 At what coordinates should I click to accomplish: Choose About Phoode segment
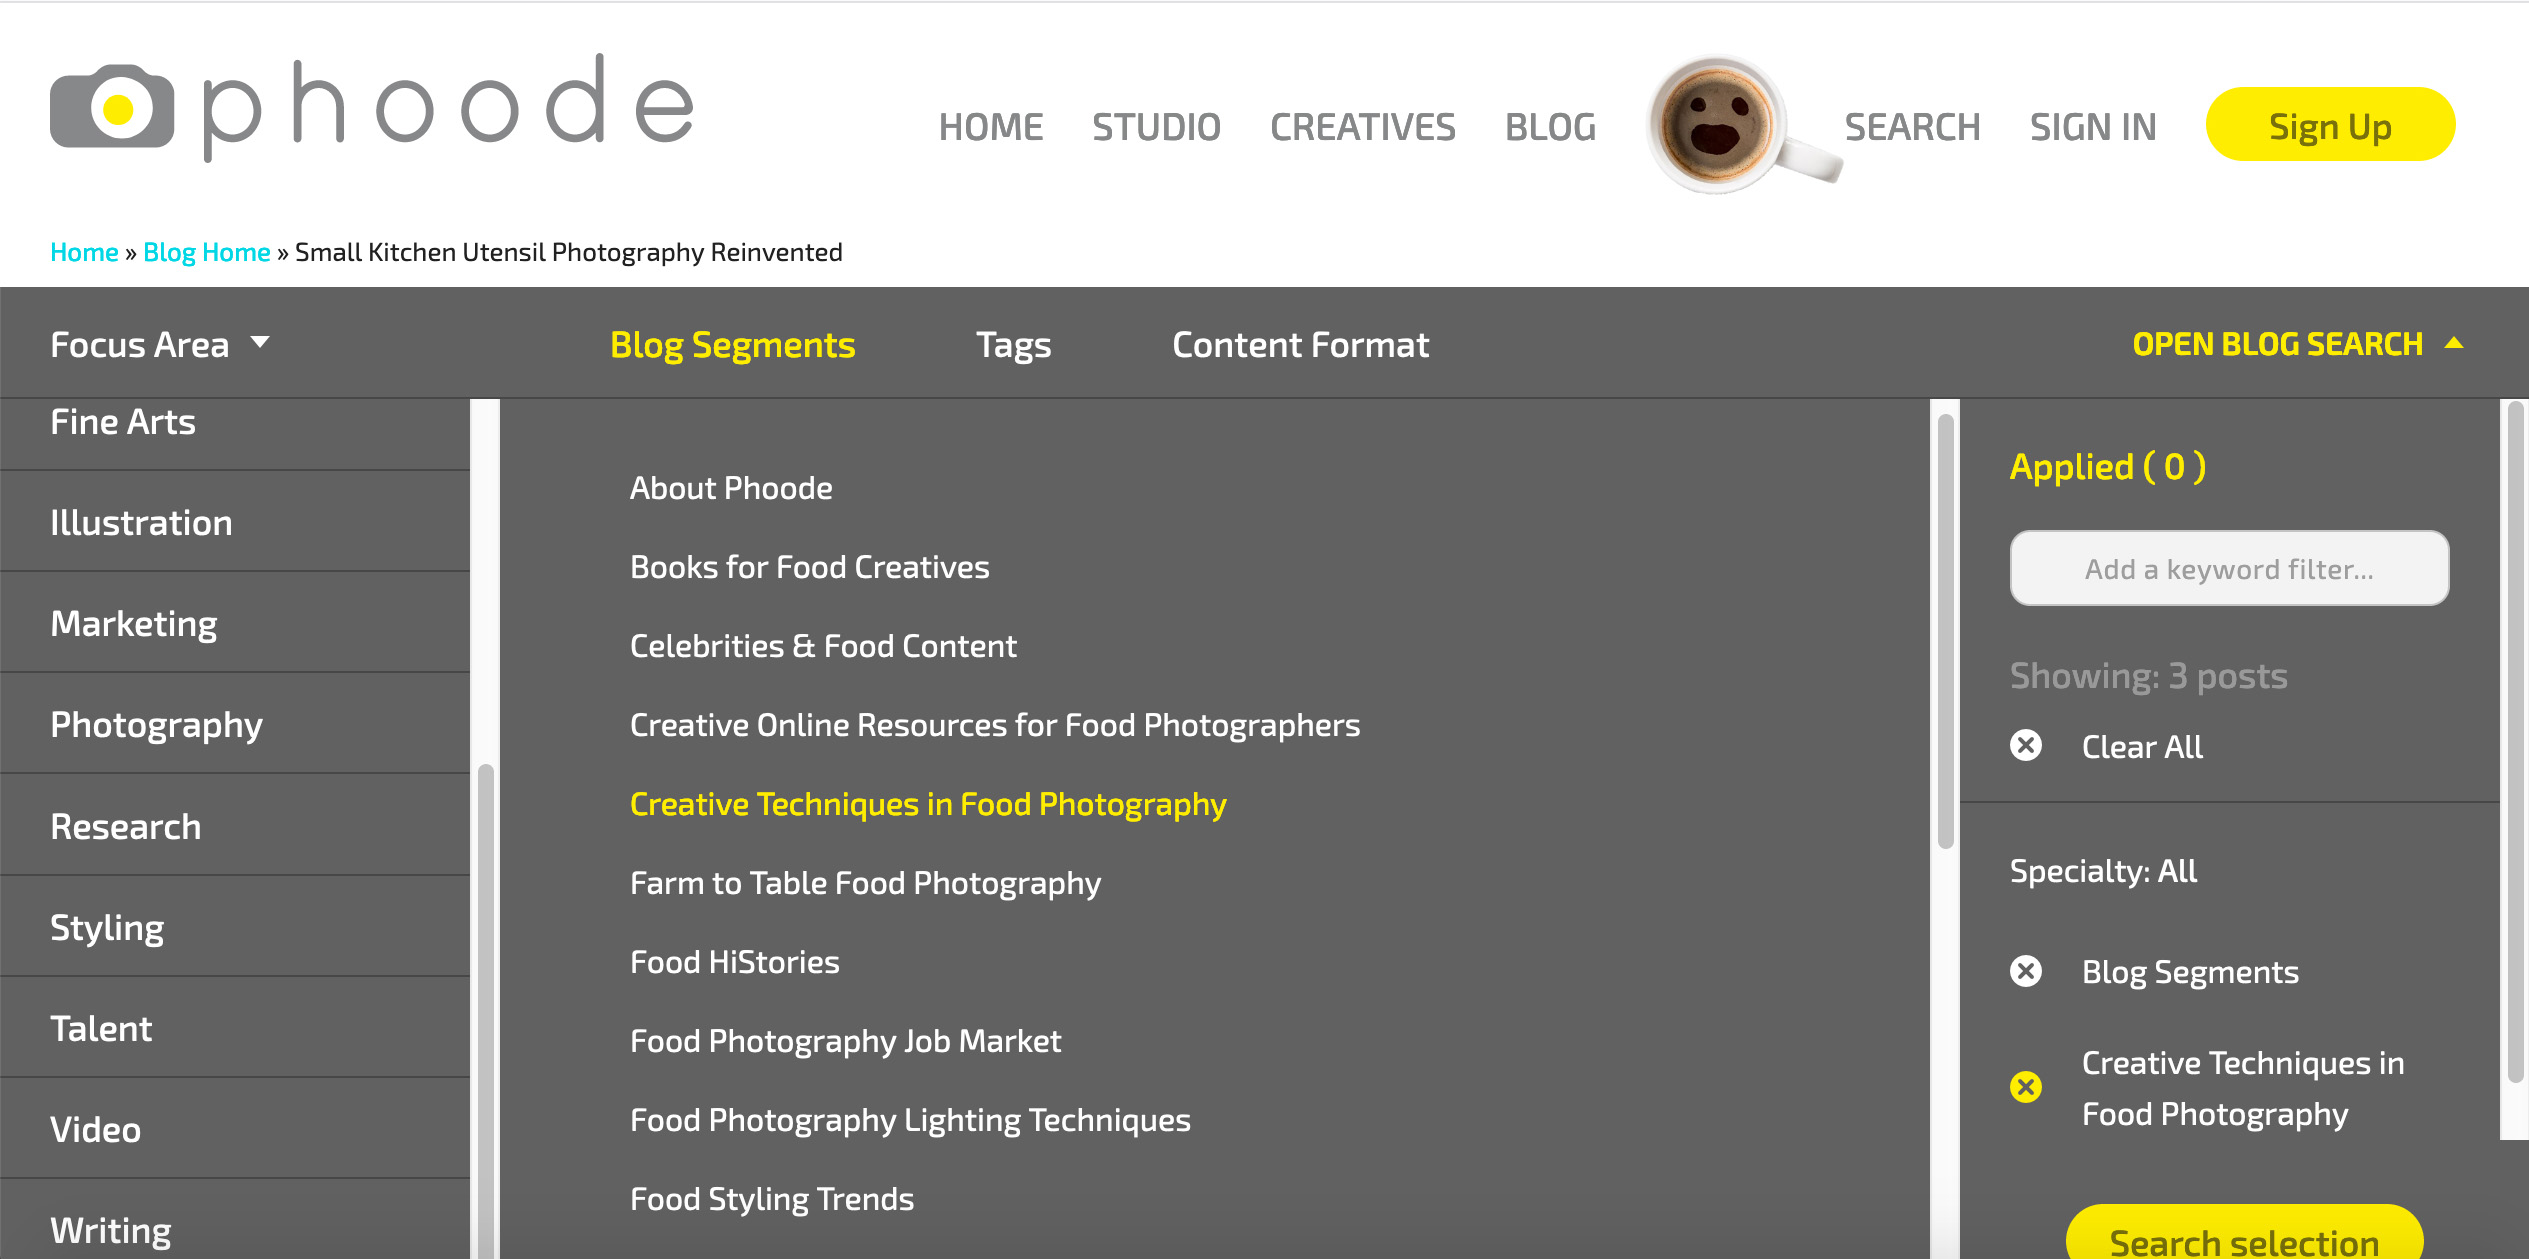click(731, 488)
